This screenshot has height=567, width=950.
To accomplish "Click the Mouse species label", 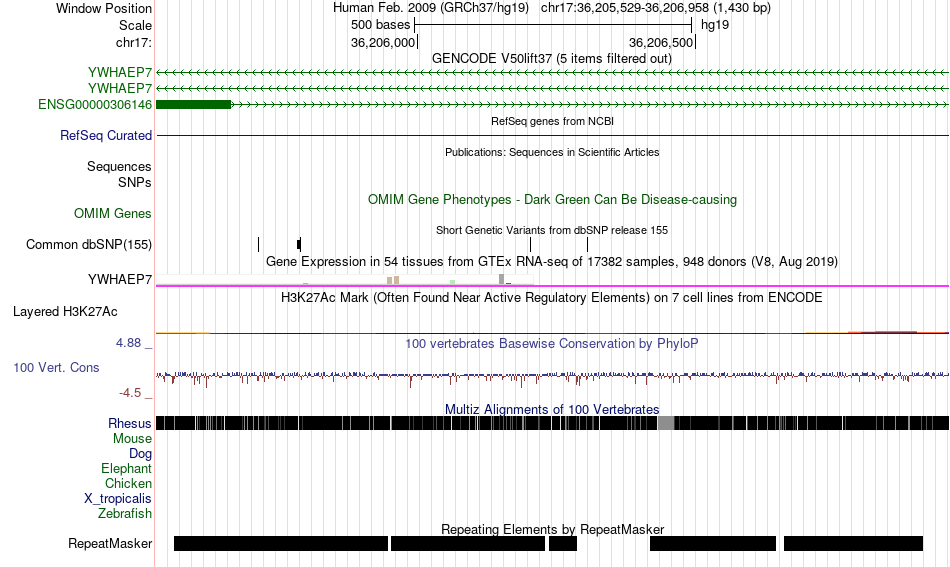I will (x=132, y=439).
